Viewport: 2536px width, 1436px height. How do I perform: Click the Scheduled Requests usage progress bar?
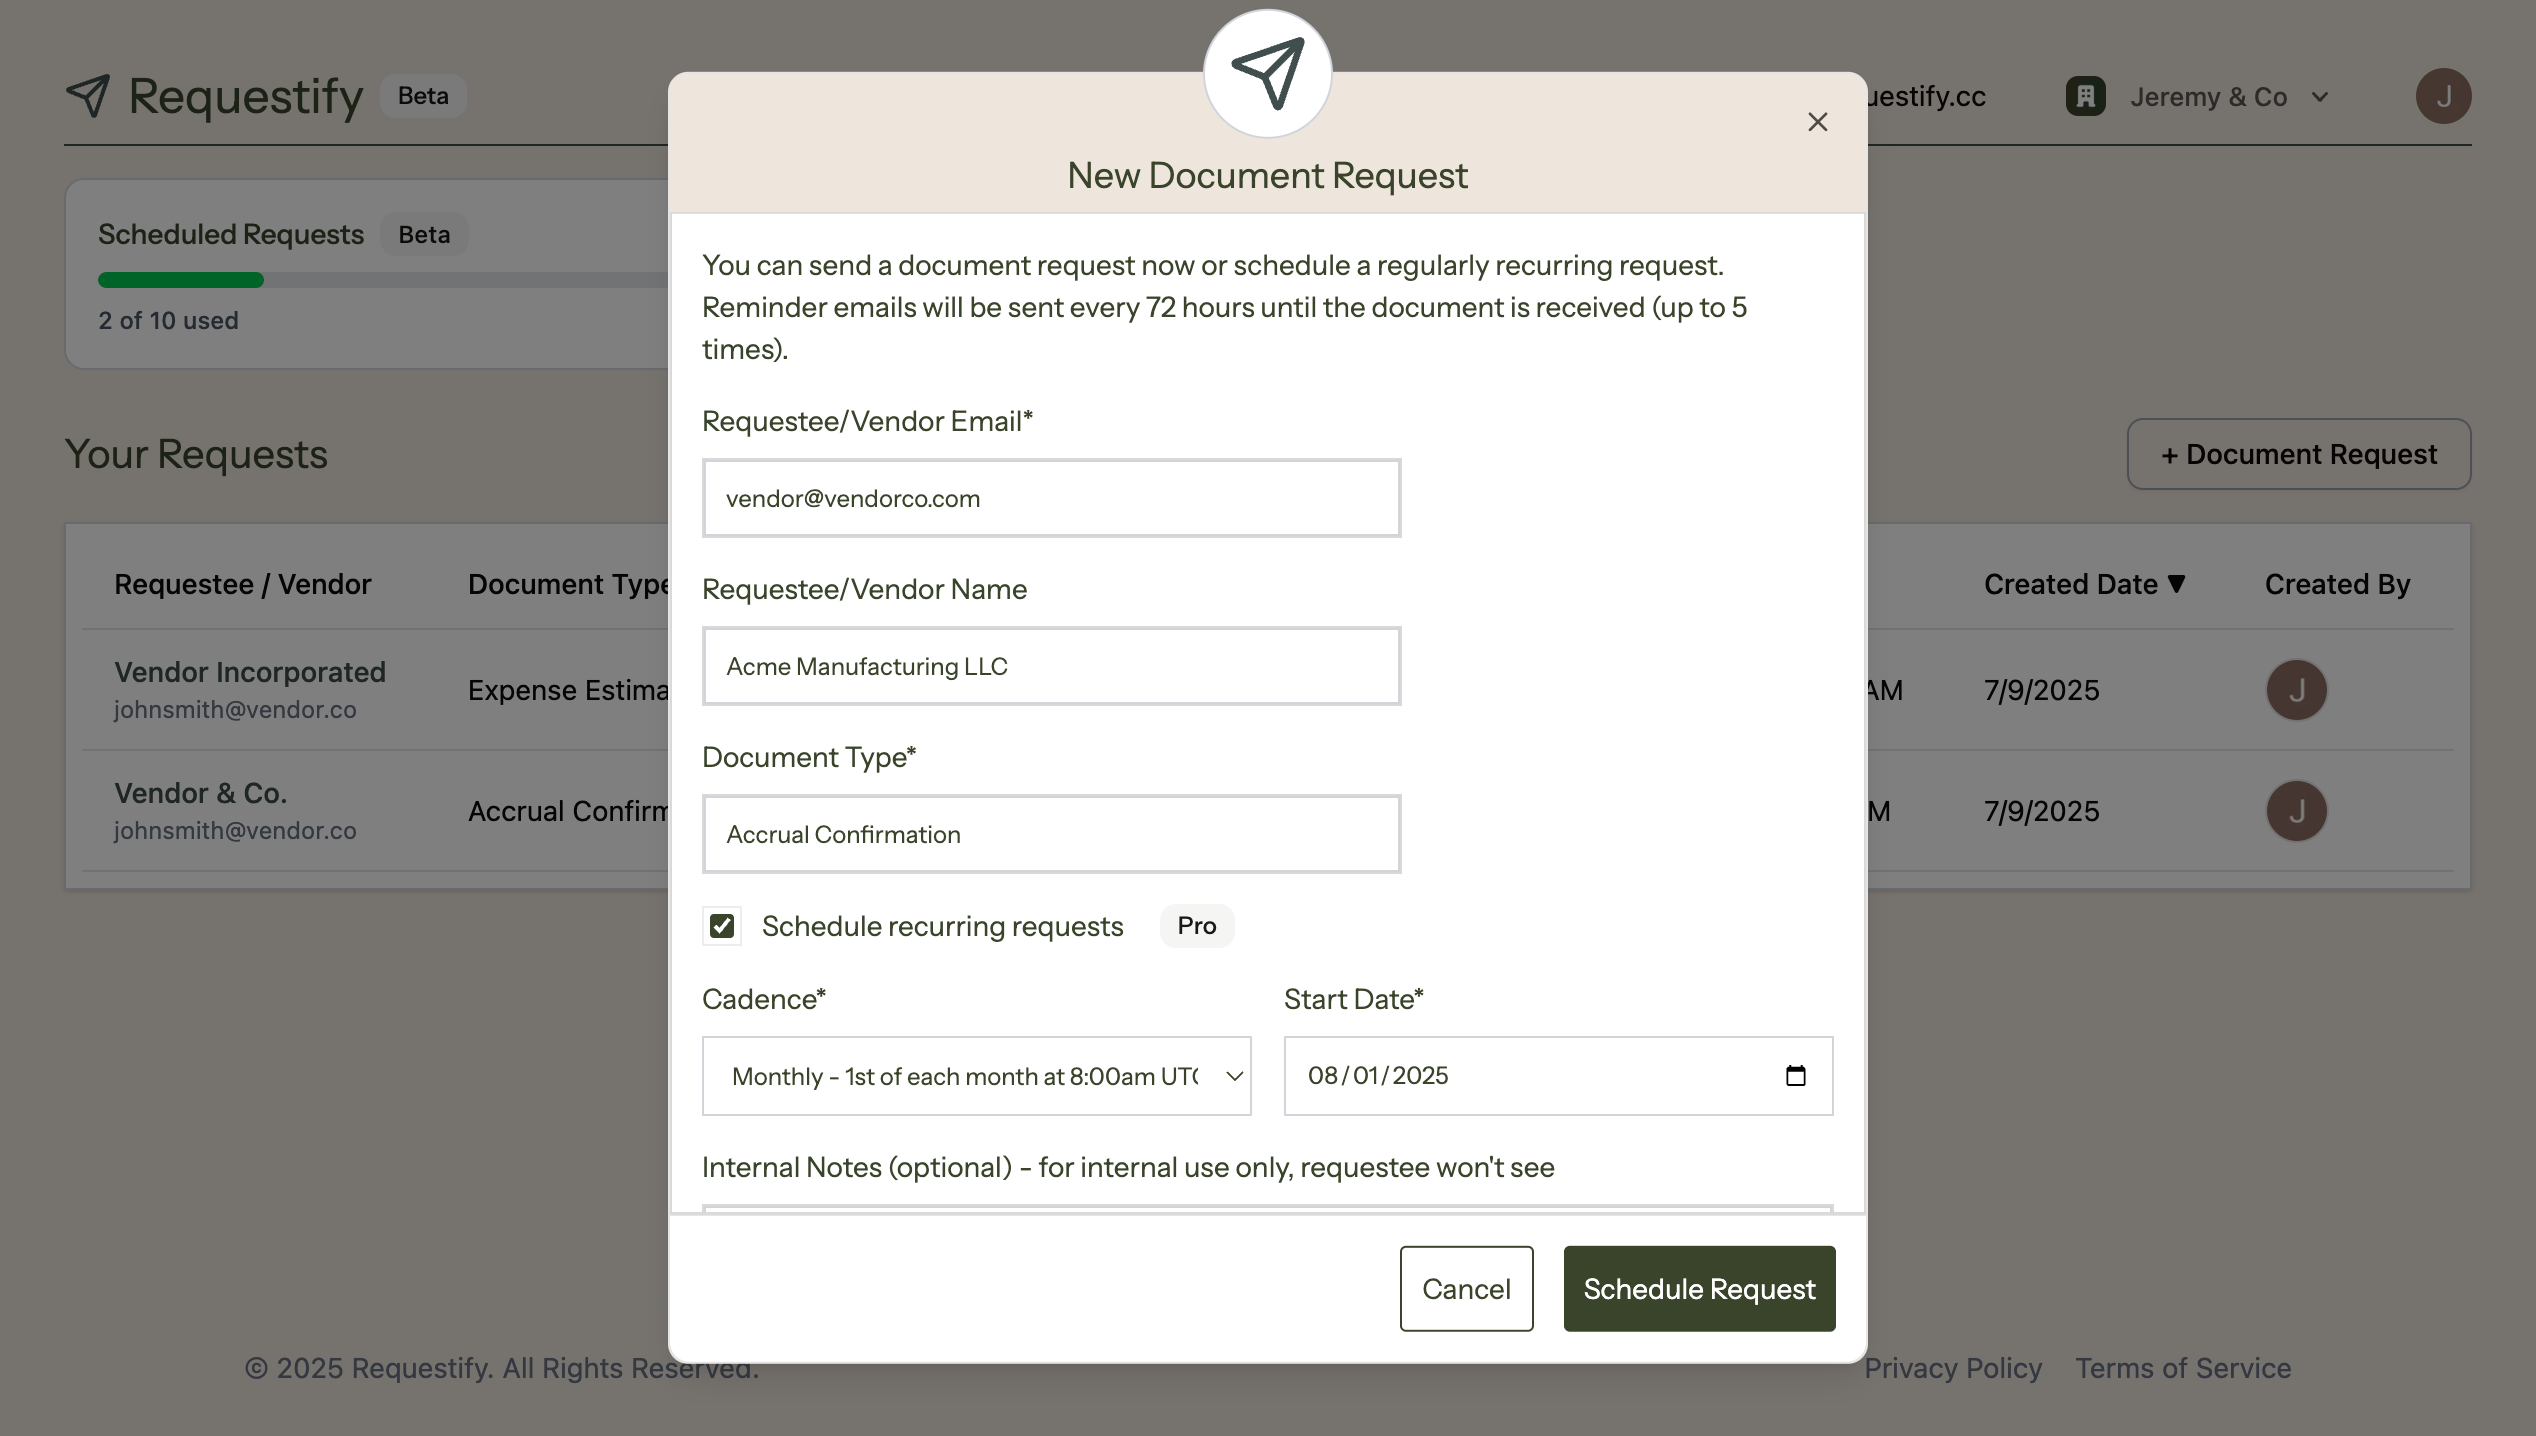(382, 280)
